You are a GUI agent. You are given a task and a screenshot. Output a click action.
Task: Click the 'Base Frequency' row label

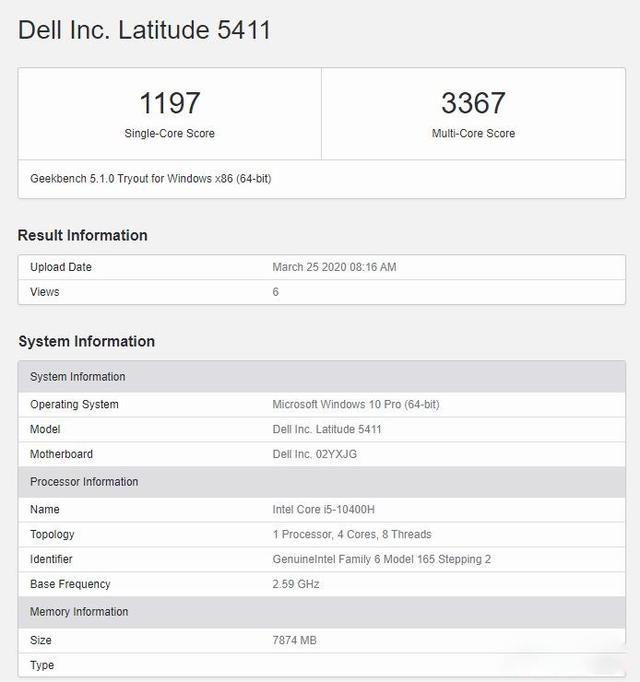pyautogui.click(x=70, y=584)
